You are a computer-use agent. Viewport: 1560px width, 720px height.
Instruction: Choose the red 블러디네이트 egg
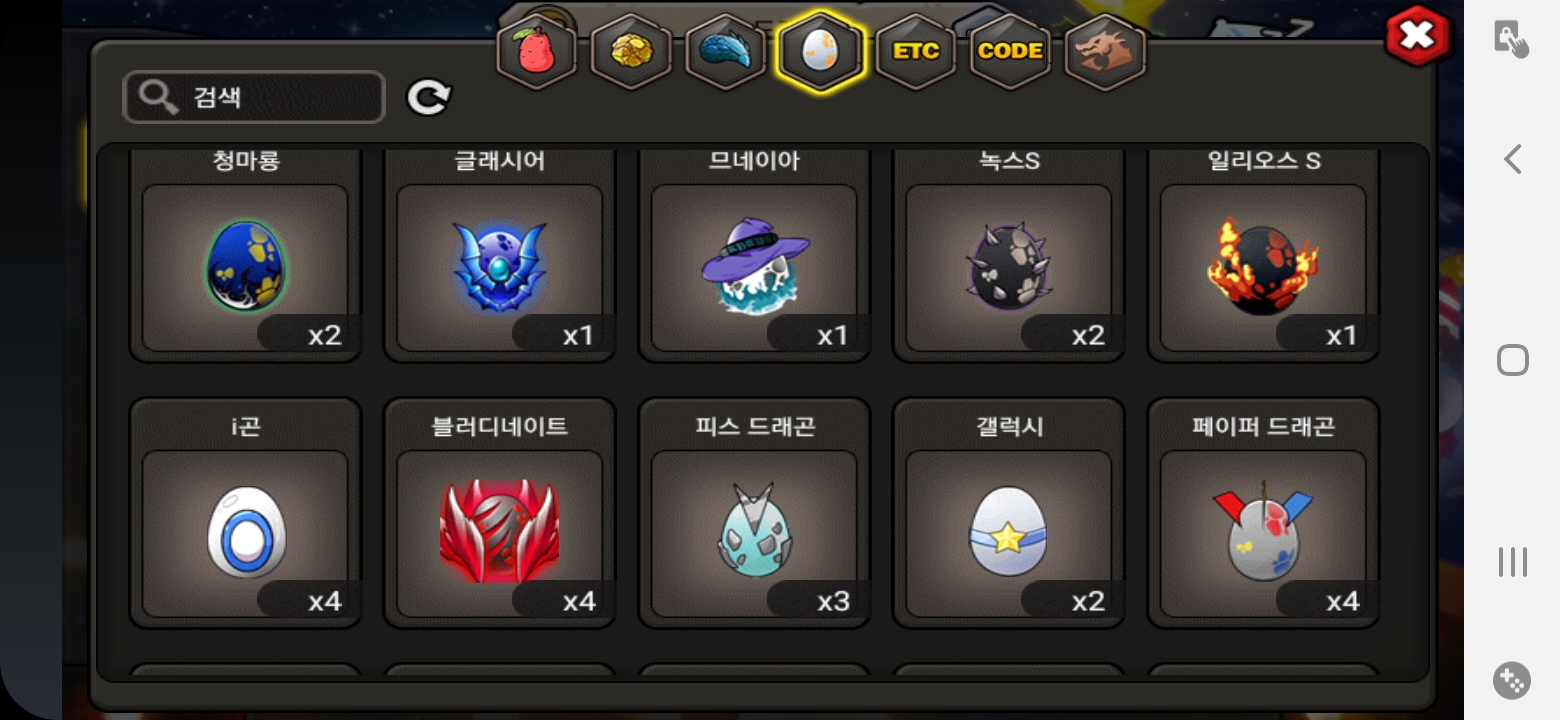tap(500, 534)
